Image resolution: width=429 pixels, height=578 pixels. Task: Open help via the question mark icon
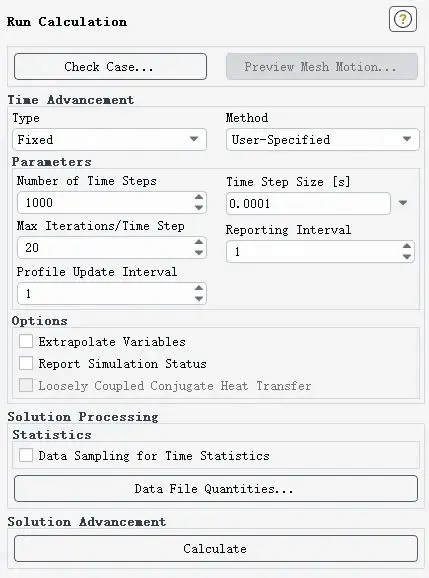403,19
